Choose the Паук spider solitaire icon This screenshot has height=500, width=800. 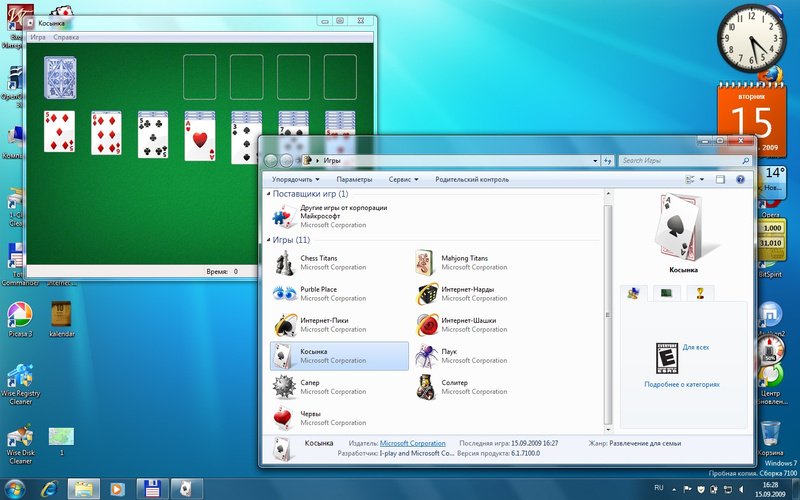pyautogui.click(x=426, y=355)
